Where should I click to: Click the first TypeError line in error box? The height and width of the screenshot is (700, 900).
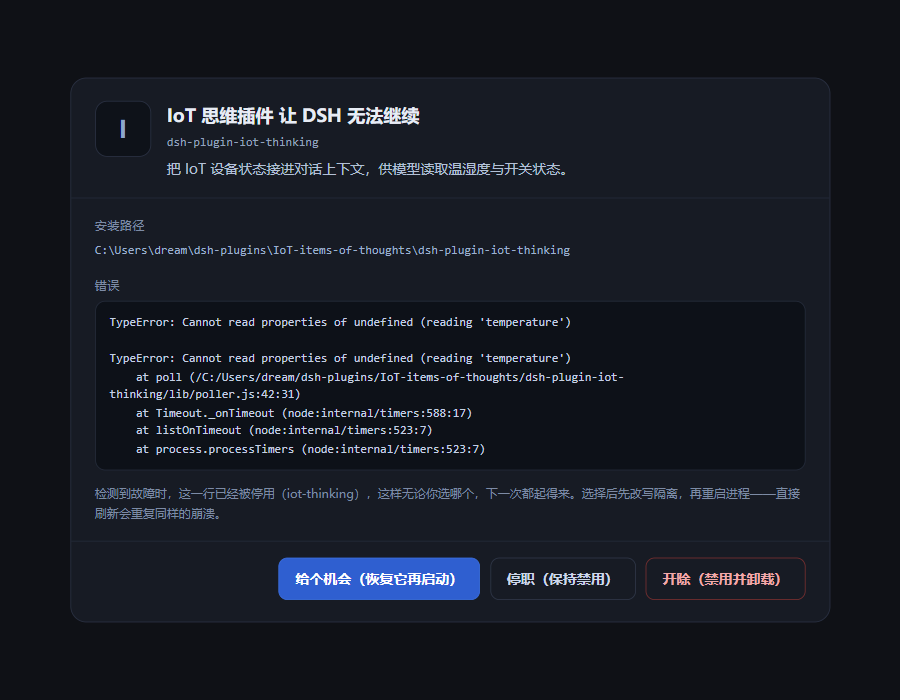(340, 322)
